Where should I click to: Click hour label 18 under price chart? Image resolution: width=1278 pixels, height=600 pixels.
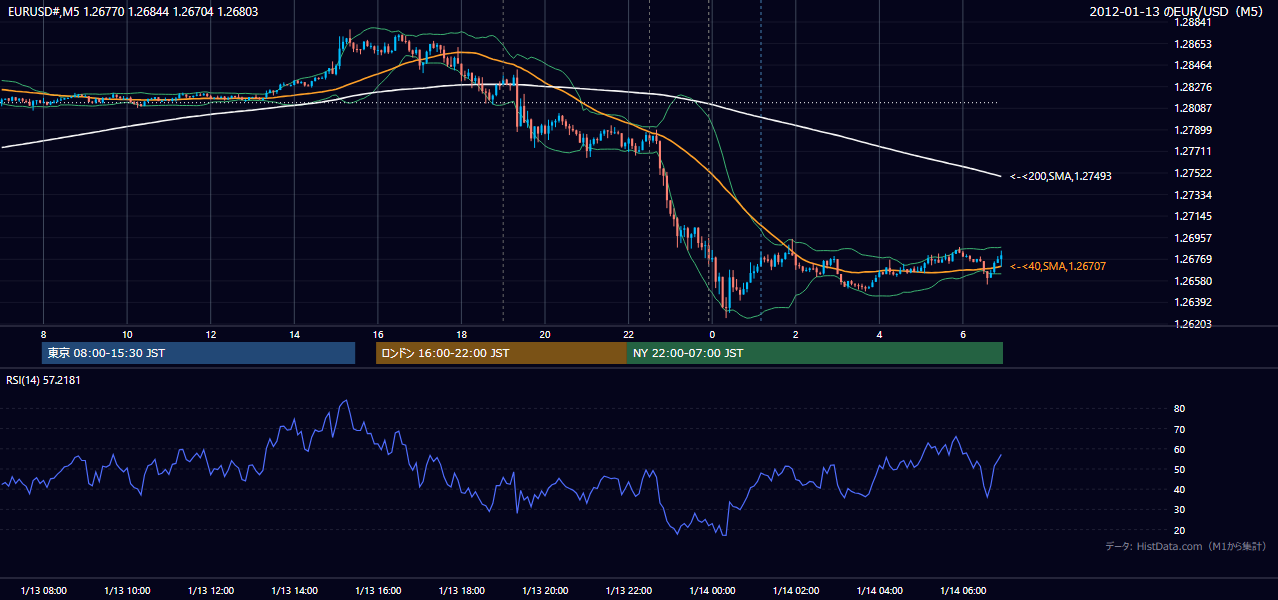coord(461,334)
